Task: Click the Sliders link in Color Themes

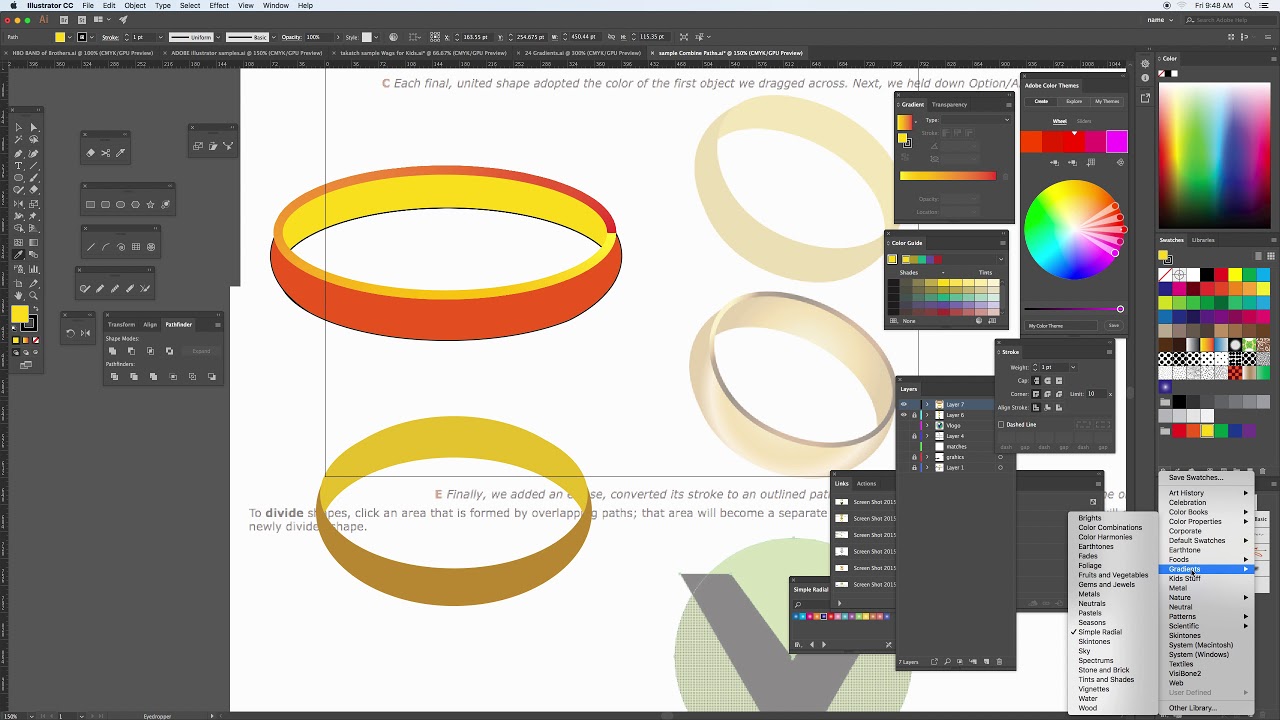Action: [x=1084, y=121]
